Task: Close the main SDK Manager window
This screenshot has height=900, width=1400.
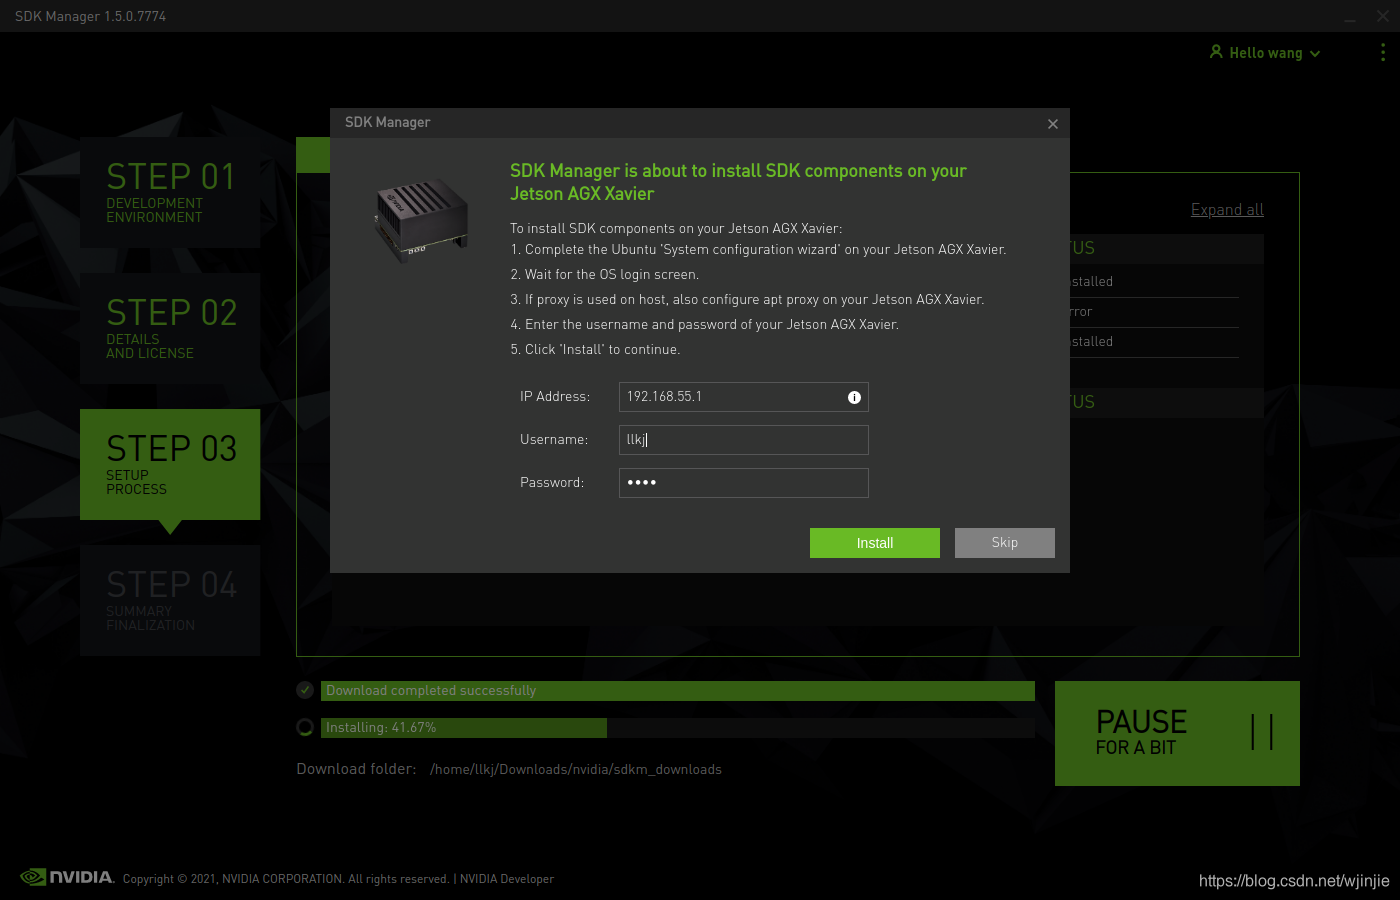Action: pyautogui.click(x=1383, y=16)
